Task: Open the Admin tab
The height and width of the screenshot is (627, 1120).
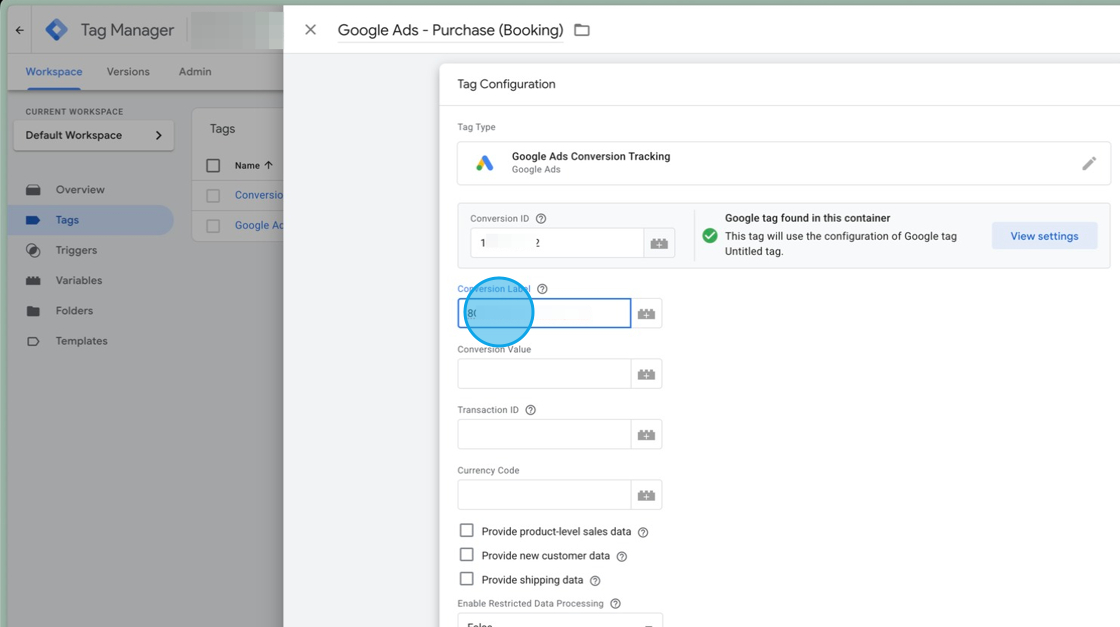Action: click(195, 72)
